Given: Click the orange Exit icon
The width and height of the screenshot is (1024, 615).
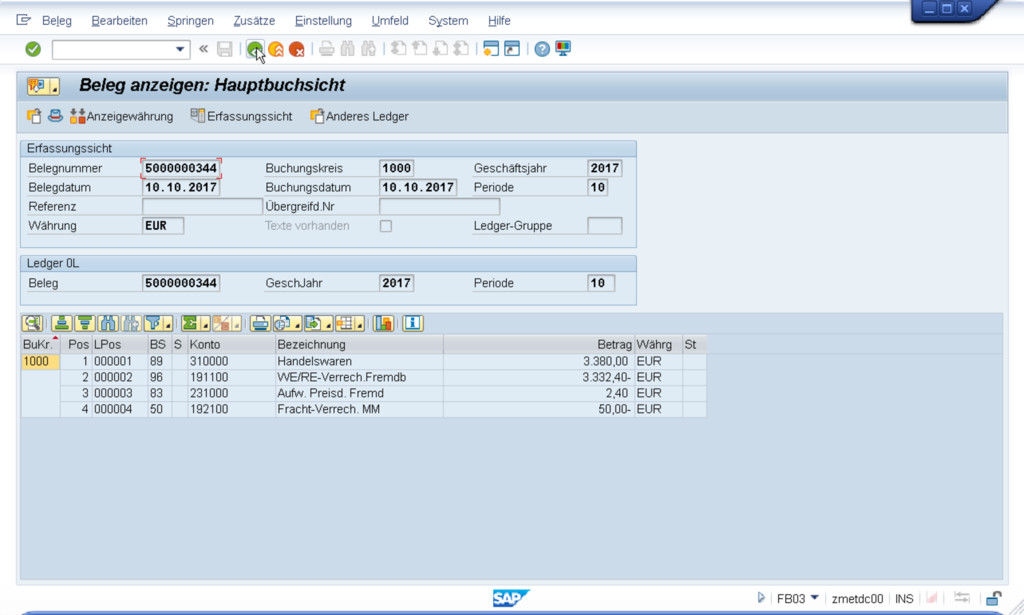Looking at the screenshot, I should tap(276, 49).
